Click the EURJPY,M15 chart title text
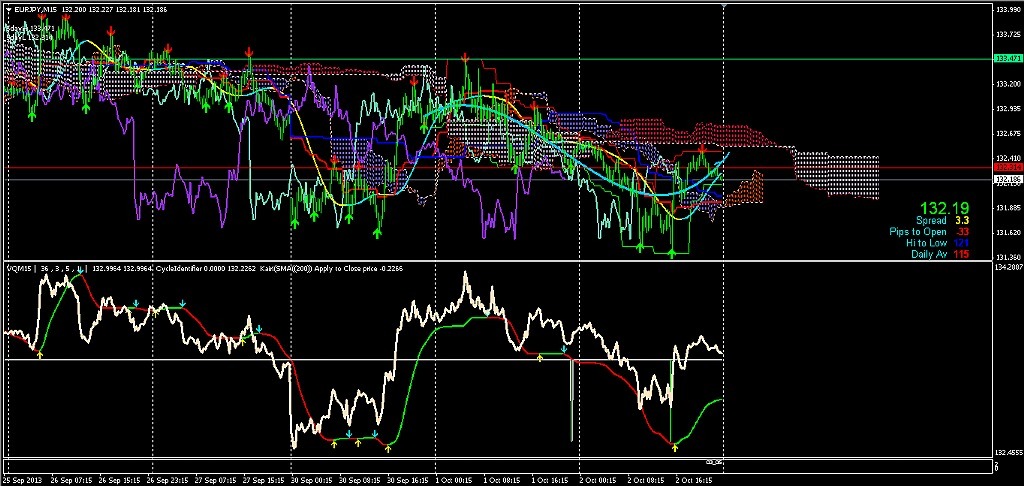The width and height of the screenshot is (1024, 486). pos(35,10)
